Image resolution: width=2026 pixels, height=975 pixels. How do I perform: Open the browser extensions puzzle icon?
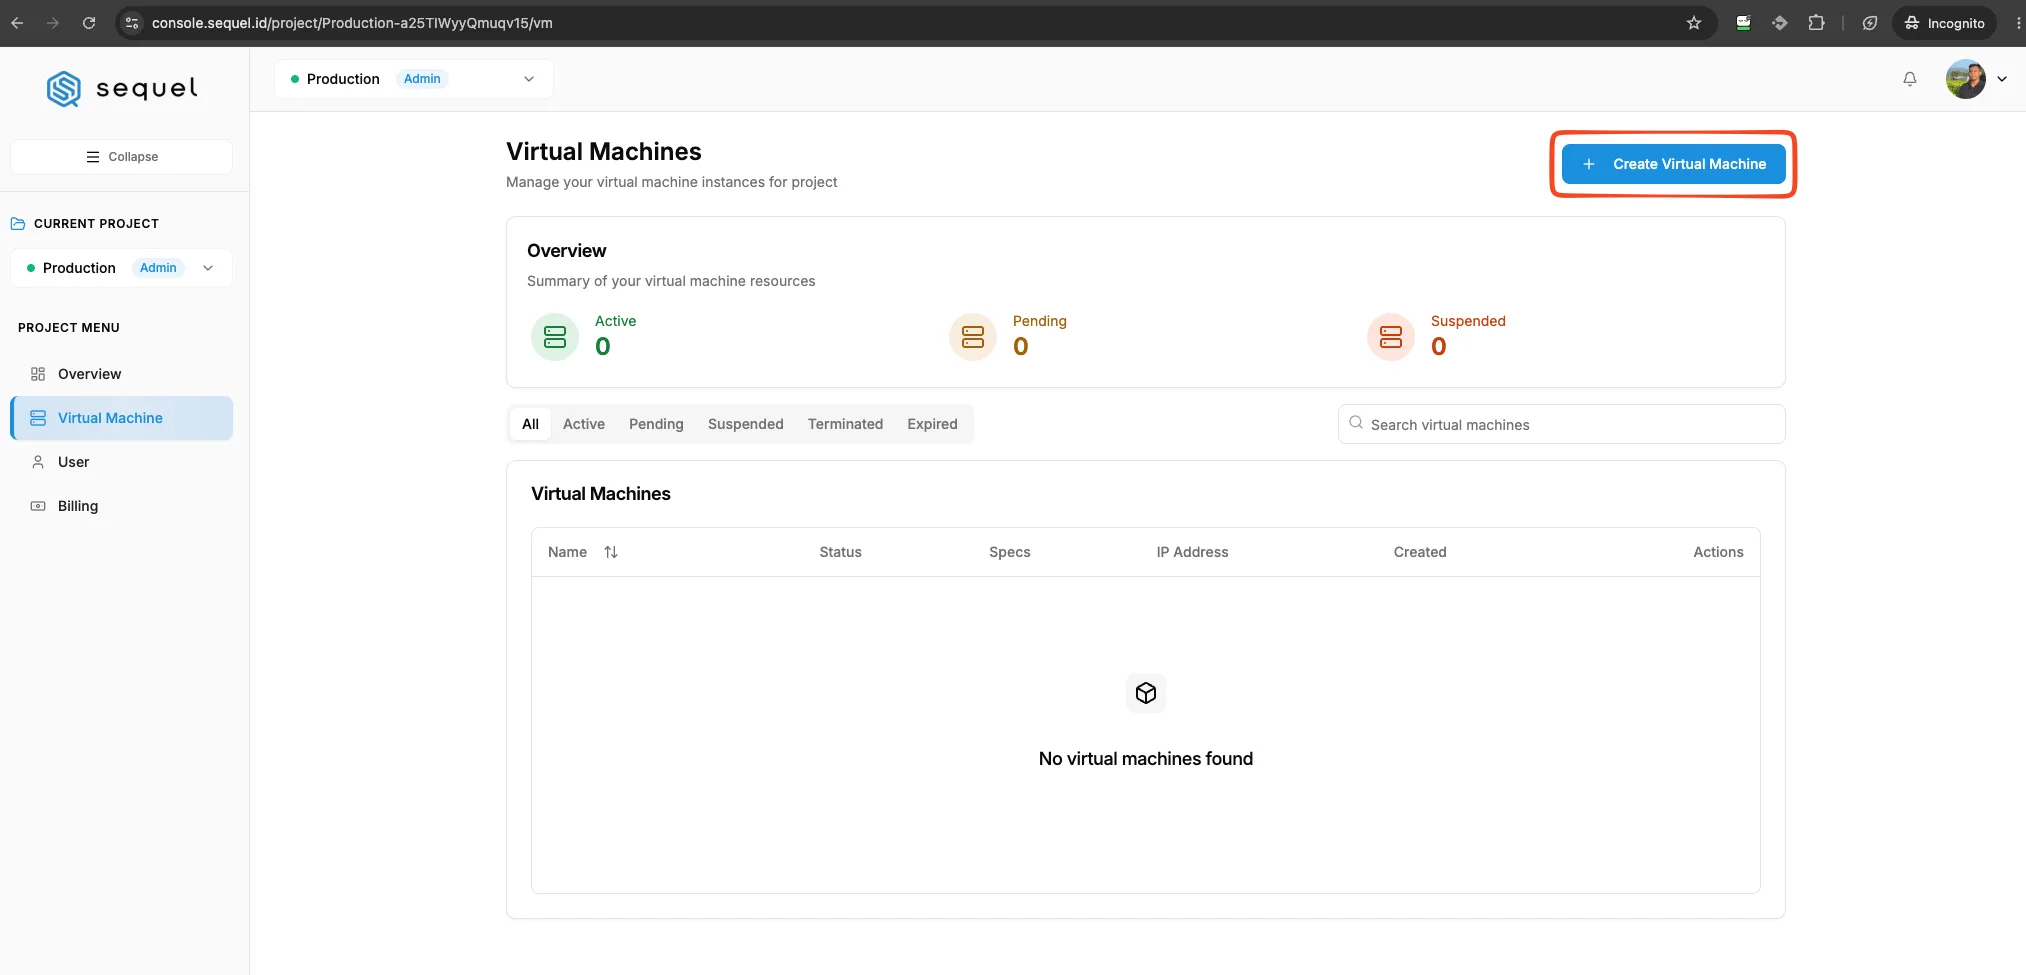tap(1816, 23)
